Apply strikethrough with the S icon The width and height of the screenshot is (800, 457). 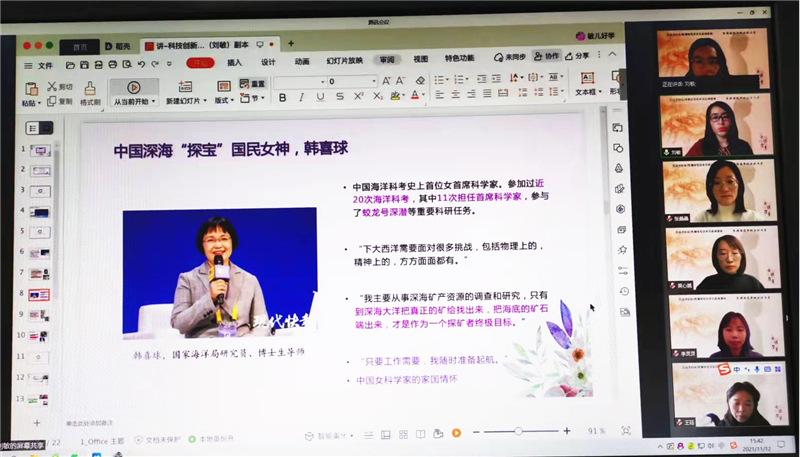coord(340,97)
